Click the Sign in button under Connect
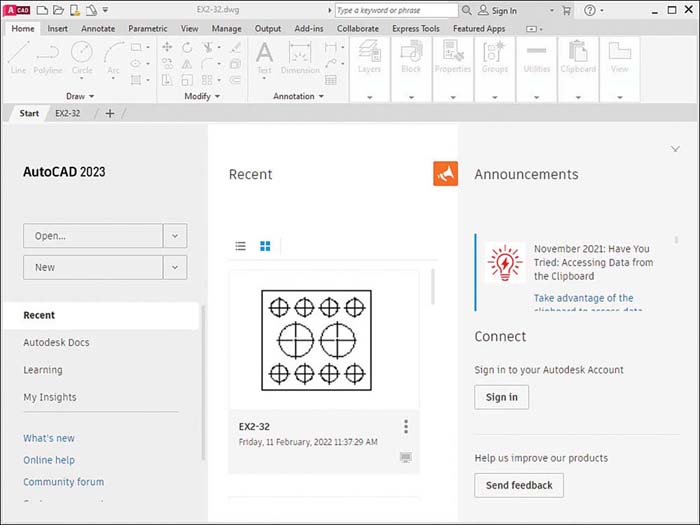The height and width of the screenshot is (525, 700). (502, 397)
